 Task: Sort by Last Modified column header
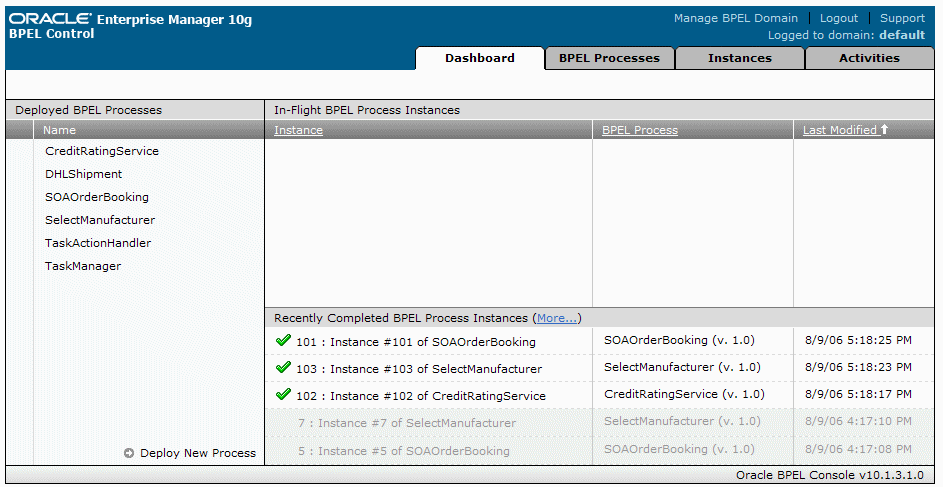[x=840, y=130]
